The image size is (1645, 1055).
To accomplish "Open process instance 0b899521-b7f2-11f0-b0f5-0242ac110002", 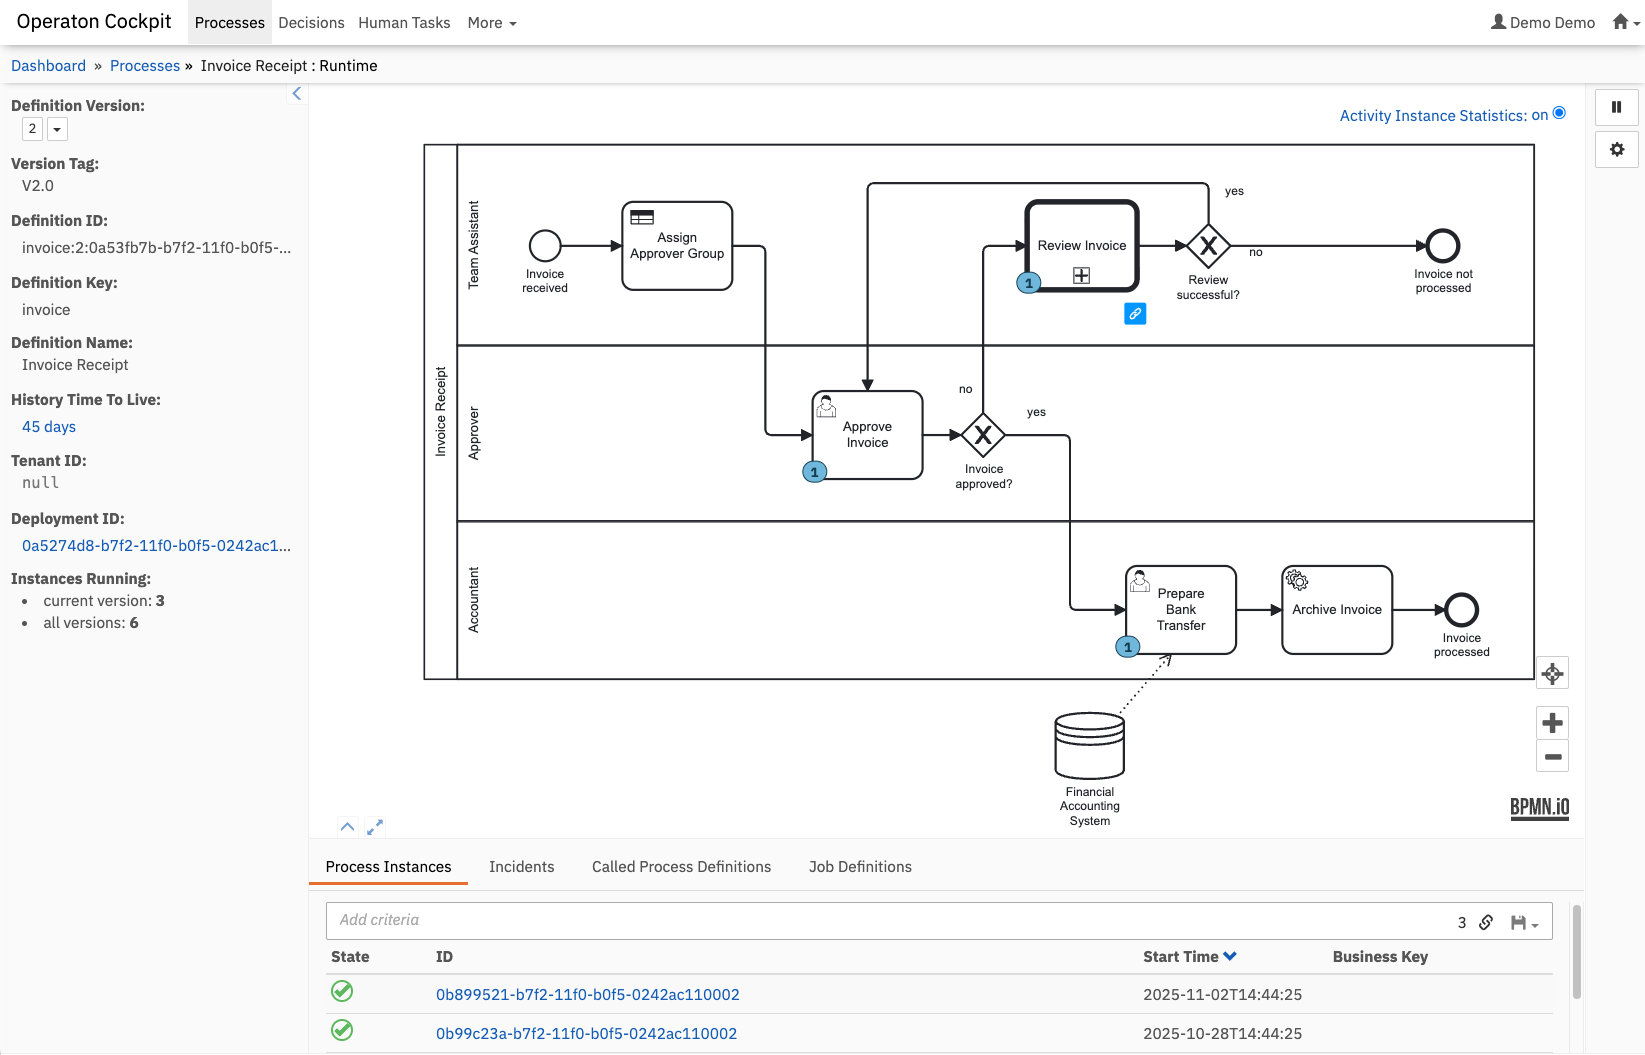I will pos(588,995).
